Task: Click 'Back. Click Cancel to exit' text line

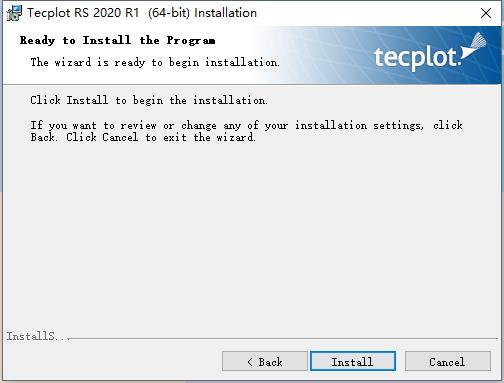Action: click(143, 137)
